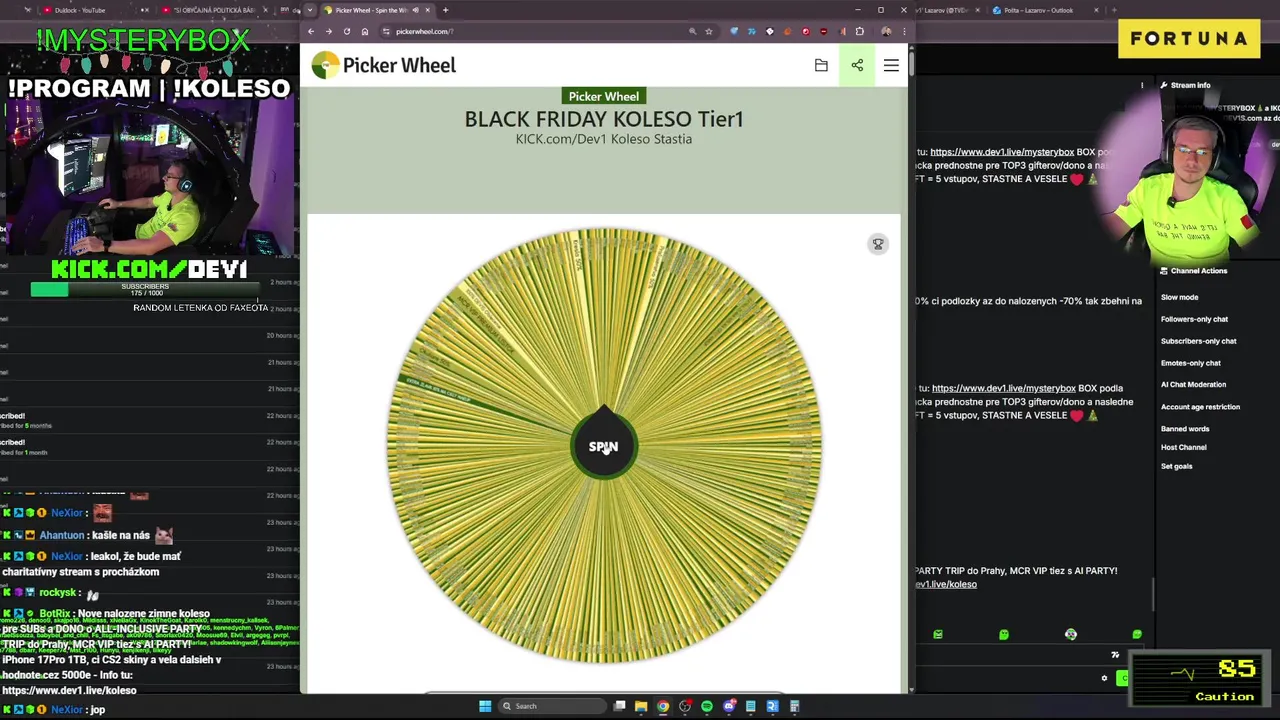This screenshot has height=720, width=1280.
Task: Open Chrome three-dot menu
Action: [x=903, y=31]
